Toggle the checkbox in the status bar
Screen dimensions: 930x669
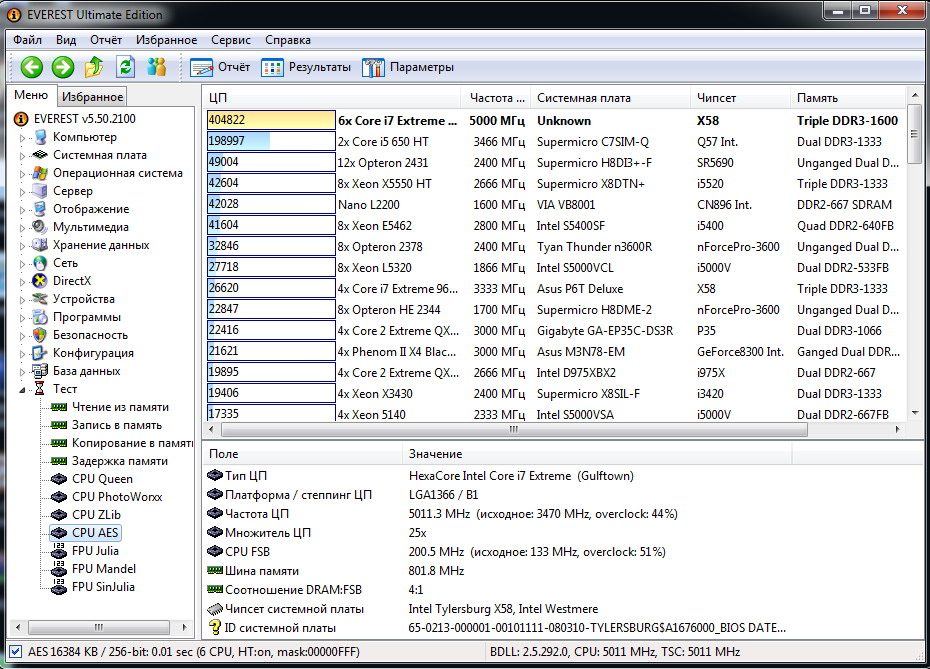click(x=16, y=651)
